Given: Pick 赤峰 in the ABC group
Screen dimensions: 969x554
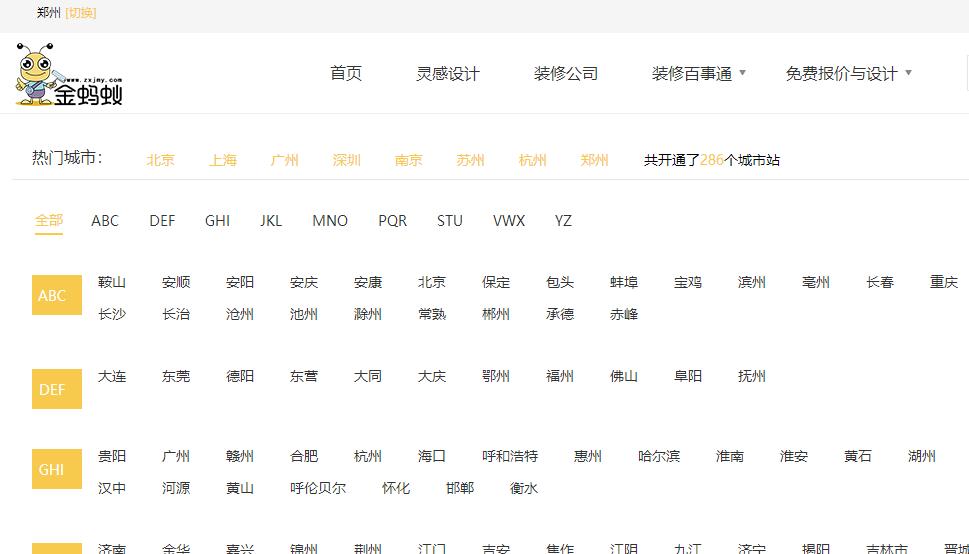Looking at the screenshot, I should click(x=624, y=314).
